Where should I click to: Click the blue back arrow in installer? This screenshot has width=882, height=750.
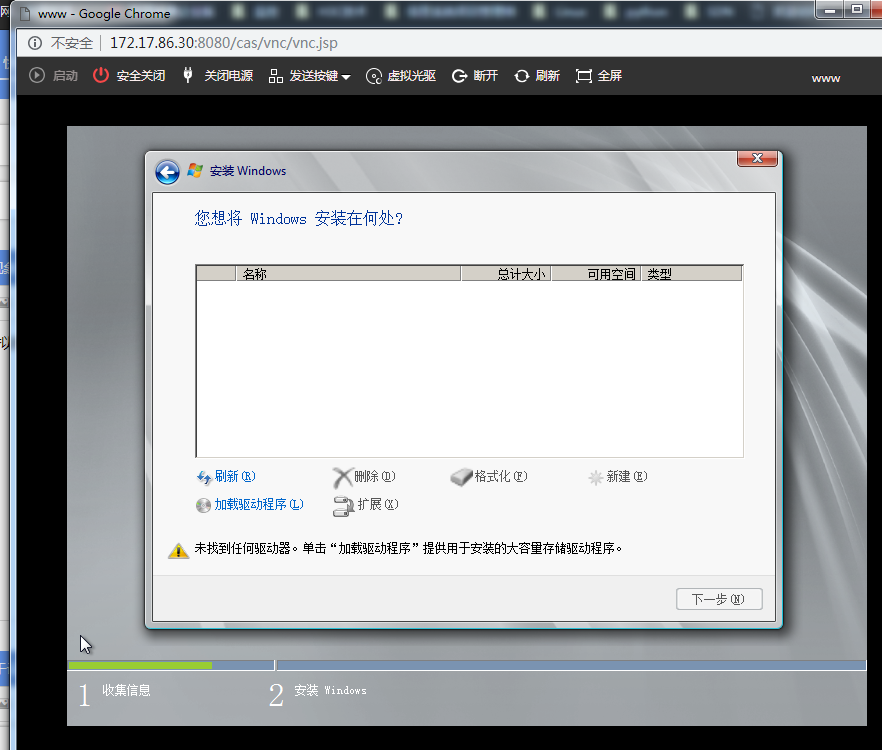point(168,172)
